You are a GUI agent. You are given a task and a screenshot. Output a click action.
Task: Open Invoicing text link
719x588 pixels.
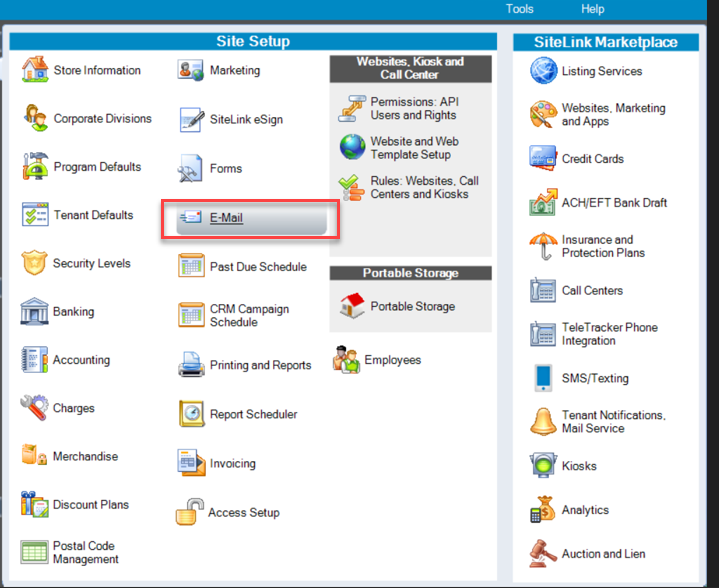click(232, 463)
